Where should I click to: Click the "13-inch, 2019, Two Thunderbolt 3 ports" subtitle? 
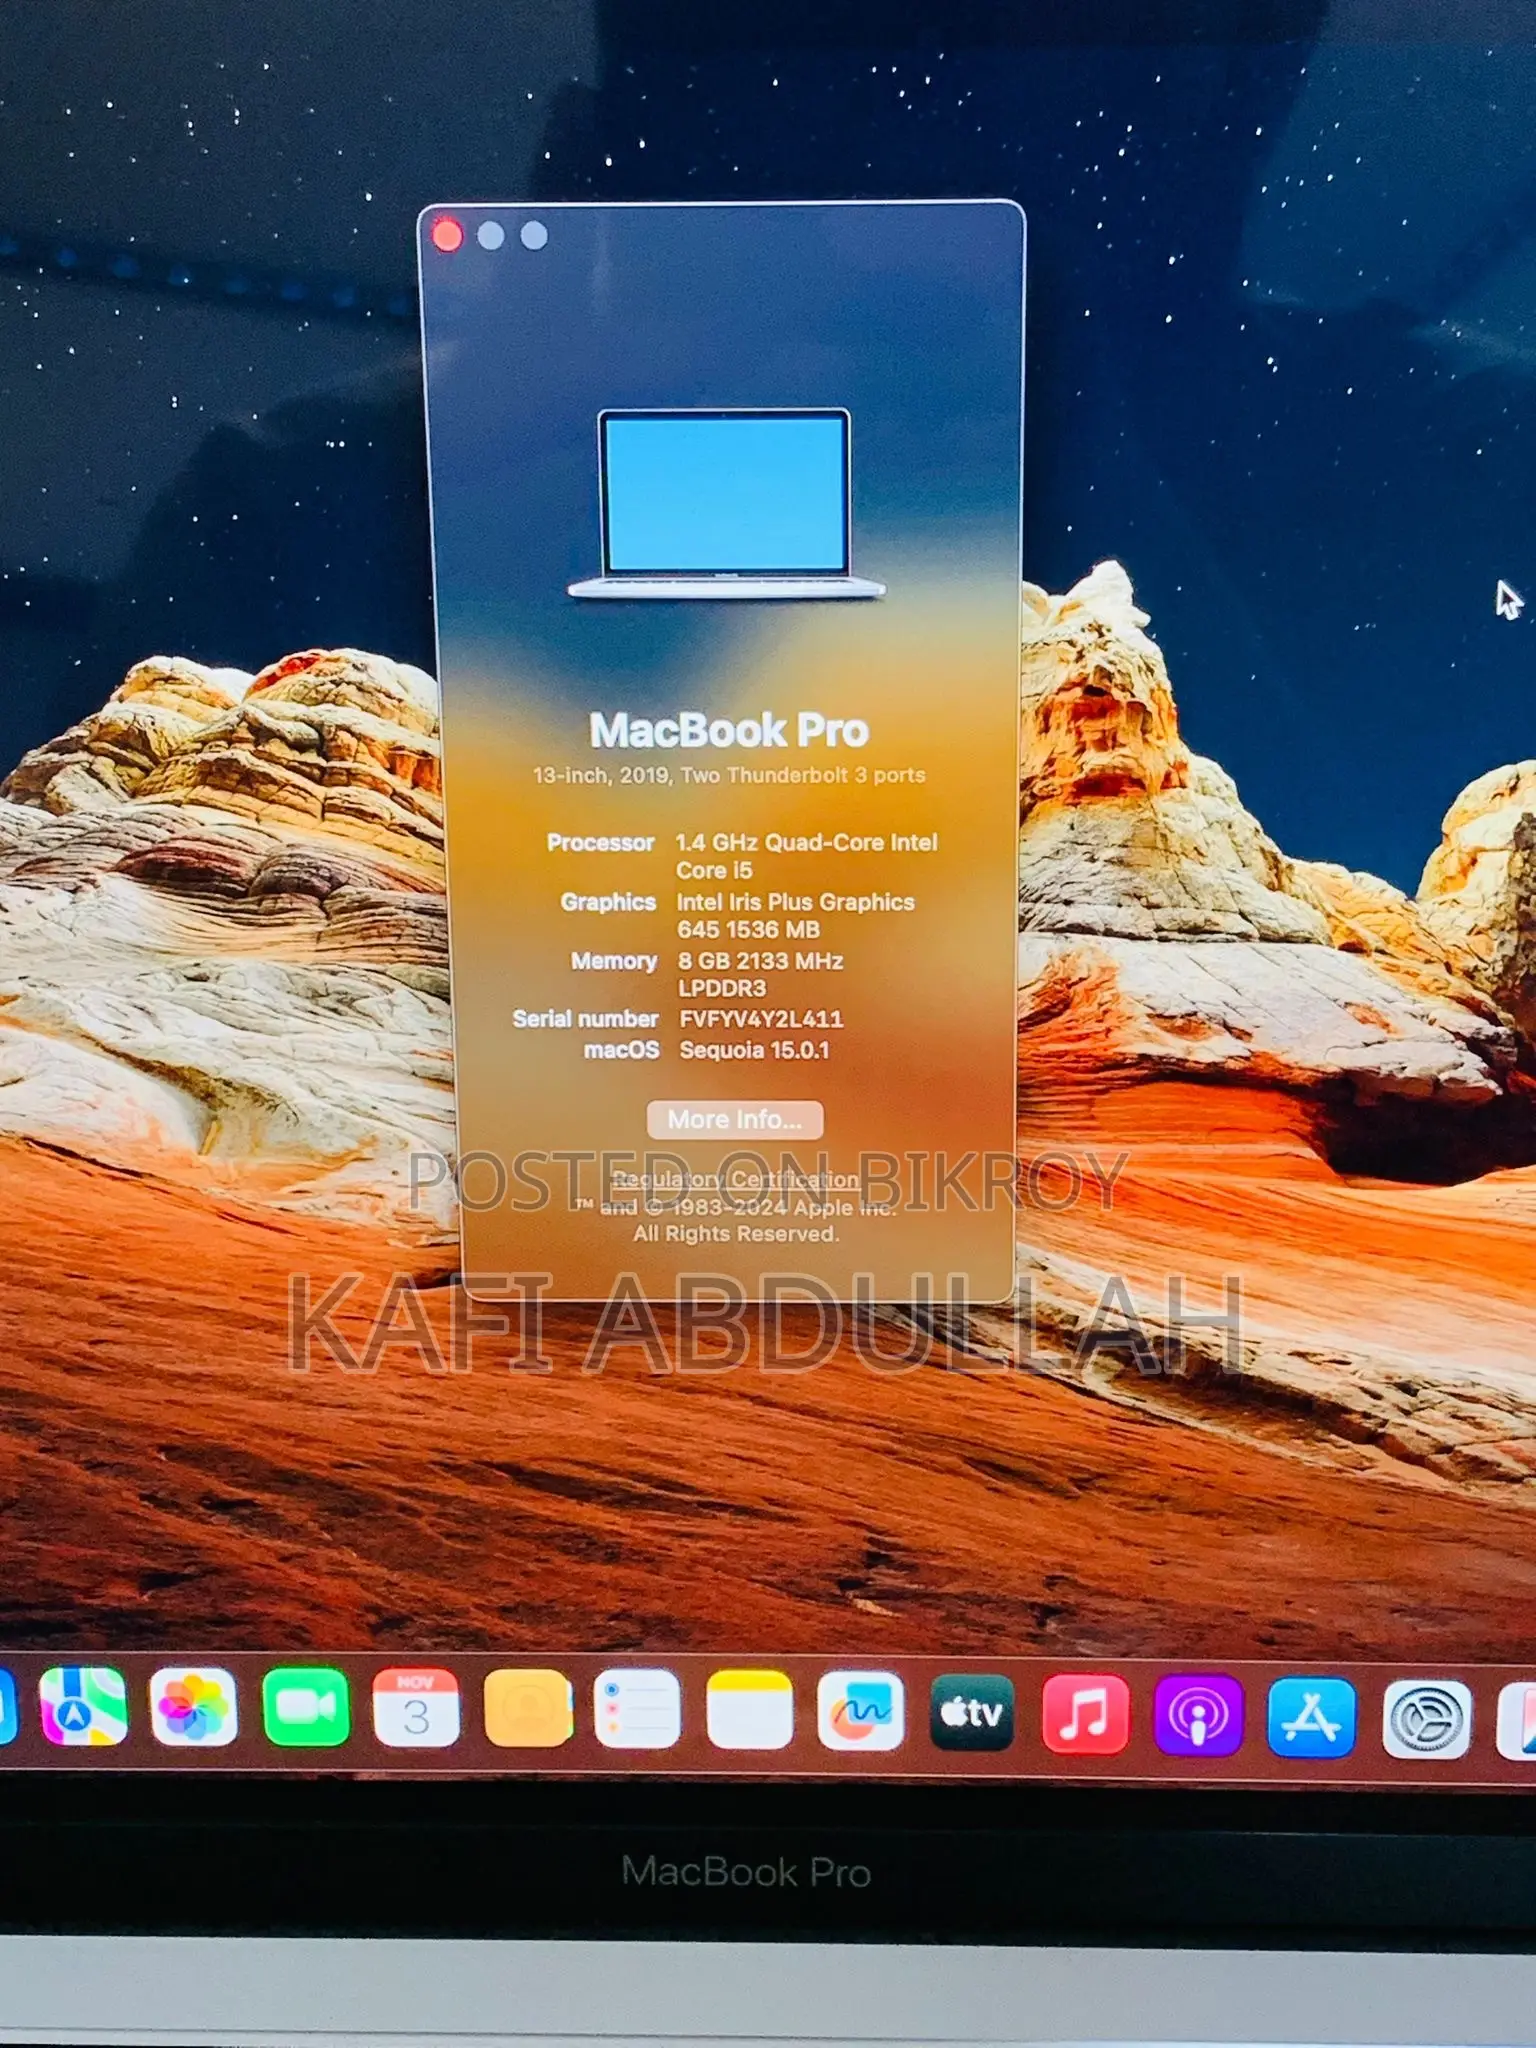click(729, 775)
